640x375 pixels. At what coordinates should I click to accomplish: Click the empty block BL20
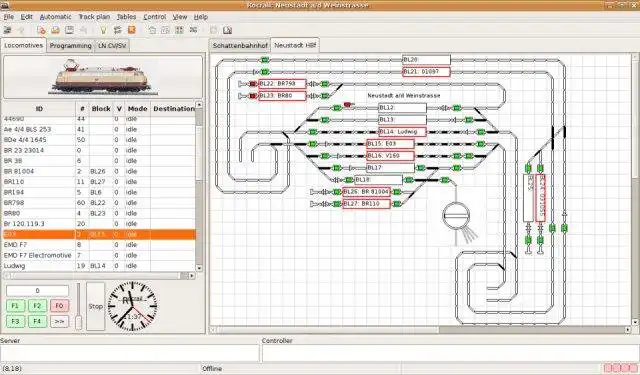[x=427, y=60]
